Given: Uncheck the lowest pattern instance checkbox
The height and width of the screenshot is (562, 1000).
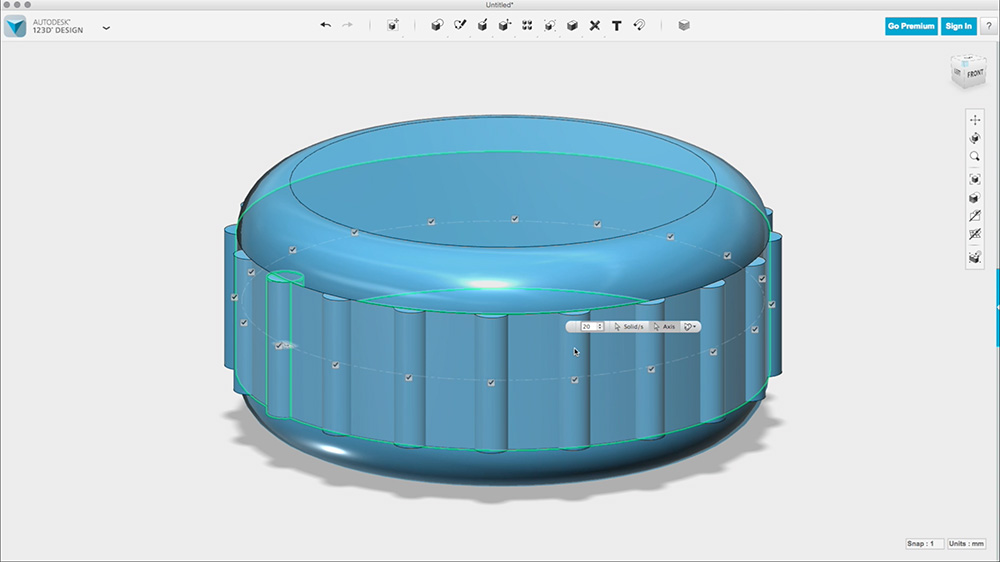Looking at the screenshot, I should [x=491, y=383].
